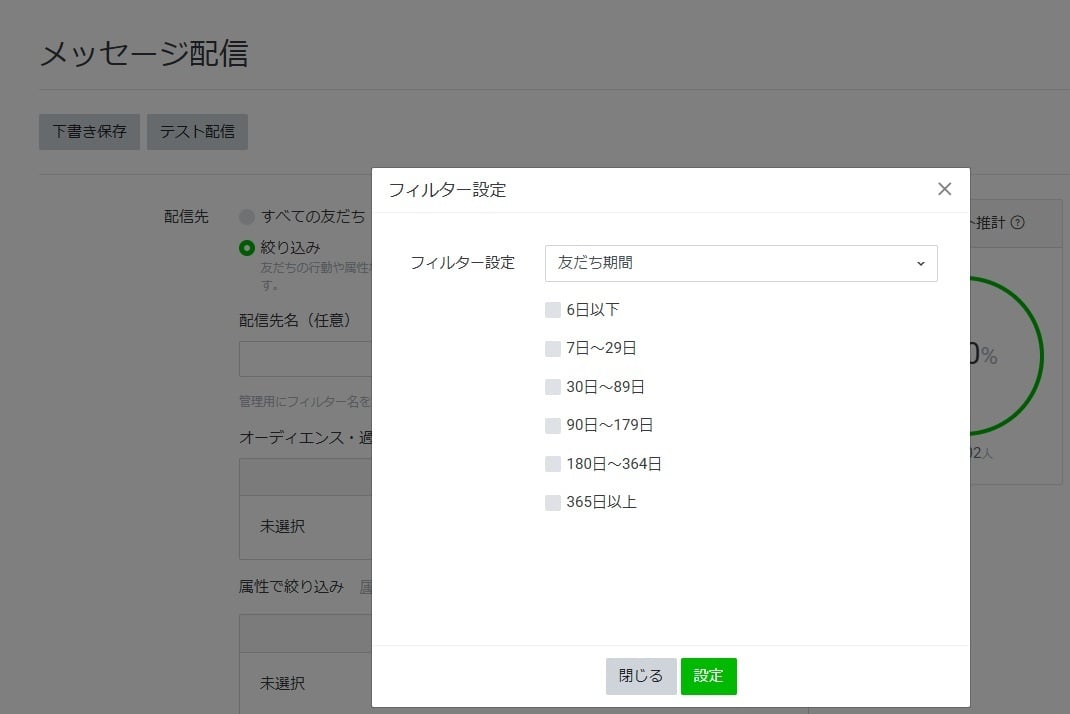Open the 友だち期間 dropdown chevron
Viewport: 1070px width, 714px height.
point(919,263)
